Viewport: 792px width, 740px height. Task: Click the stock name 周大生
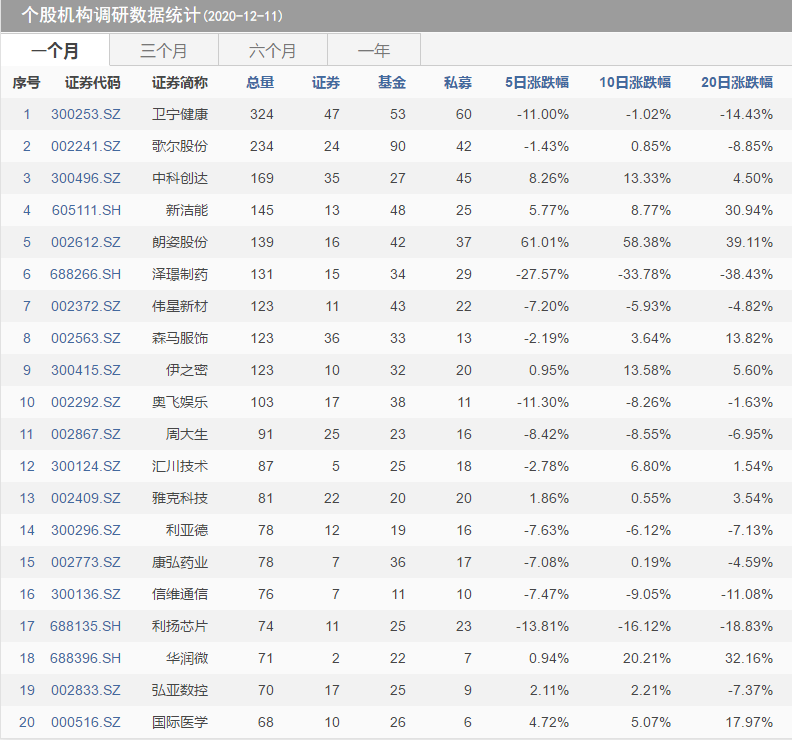pos(187,434)
